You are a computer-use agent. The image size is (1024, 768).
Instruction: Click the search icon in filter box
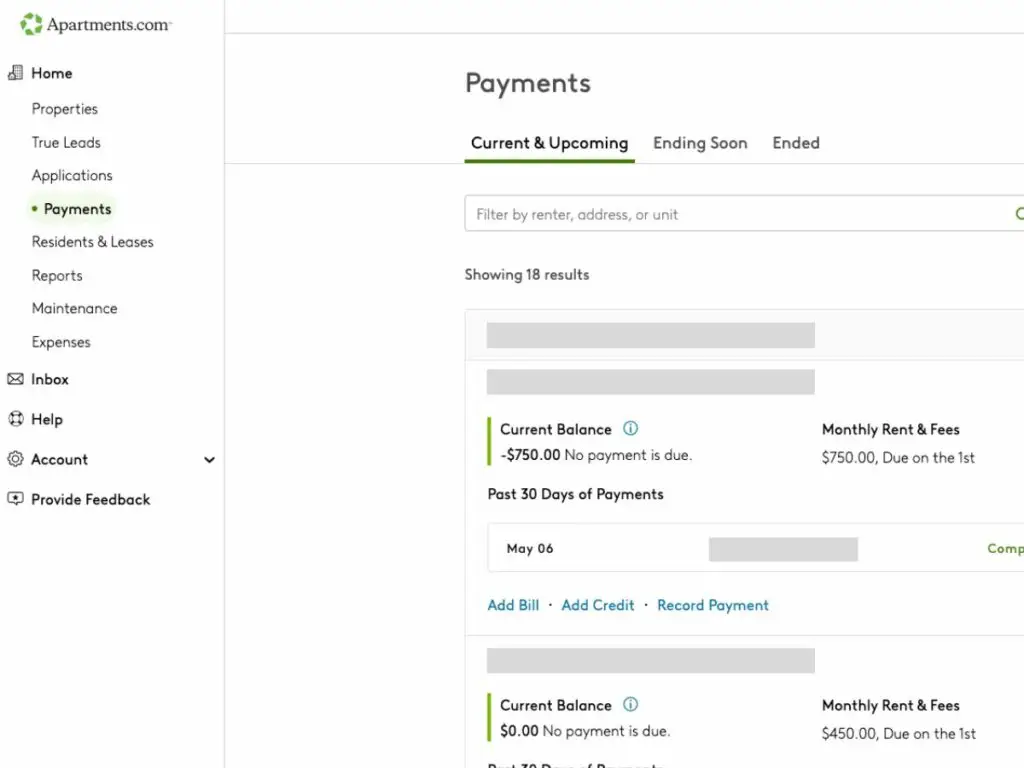pos(1019,214)
